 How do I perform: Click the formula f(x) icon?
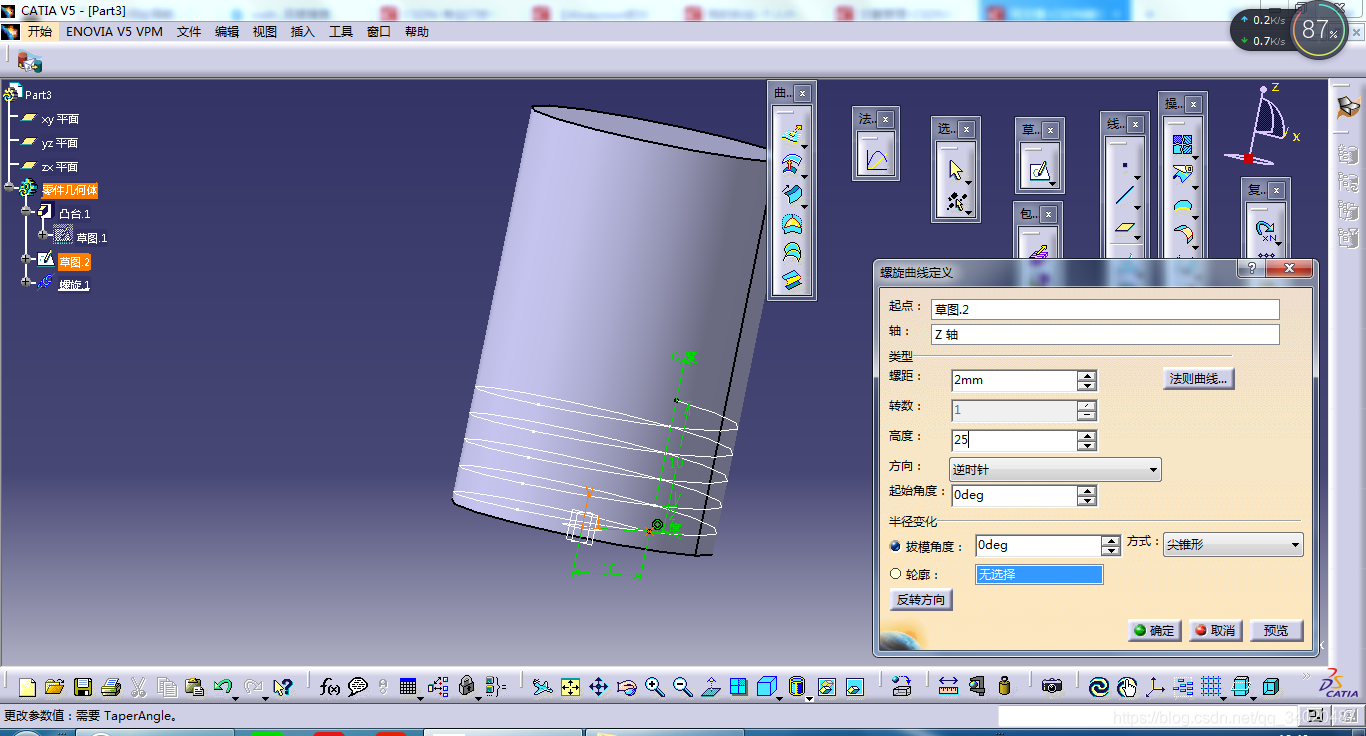(x=329, y=687)
